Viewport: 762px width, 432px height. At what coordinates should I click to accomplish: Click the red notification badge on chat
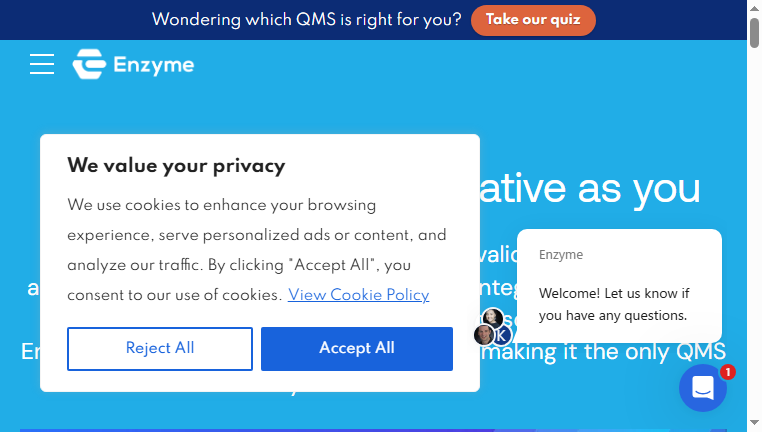[727, 372]
